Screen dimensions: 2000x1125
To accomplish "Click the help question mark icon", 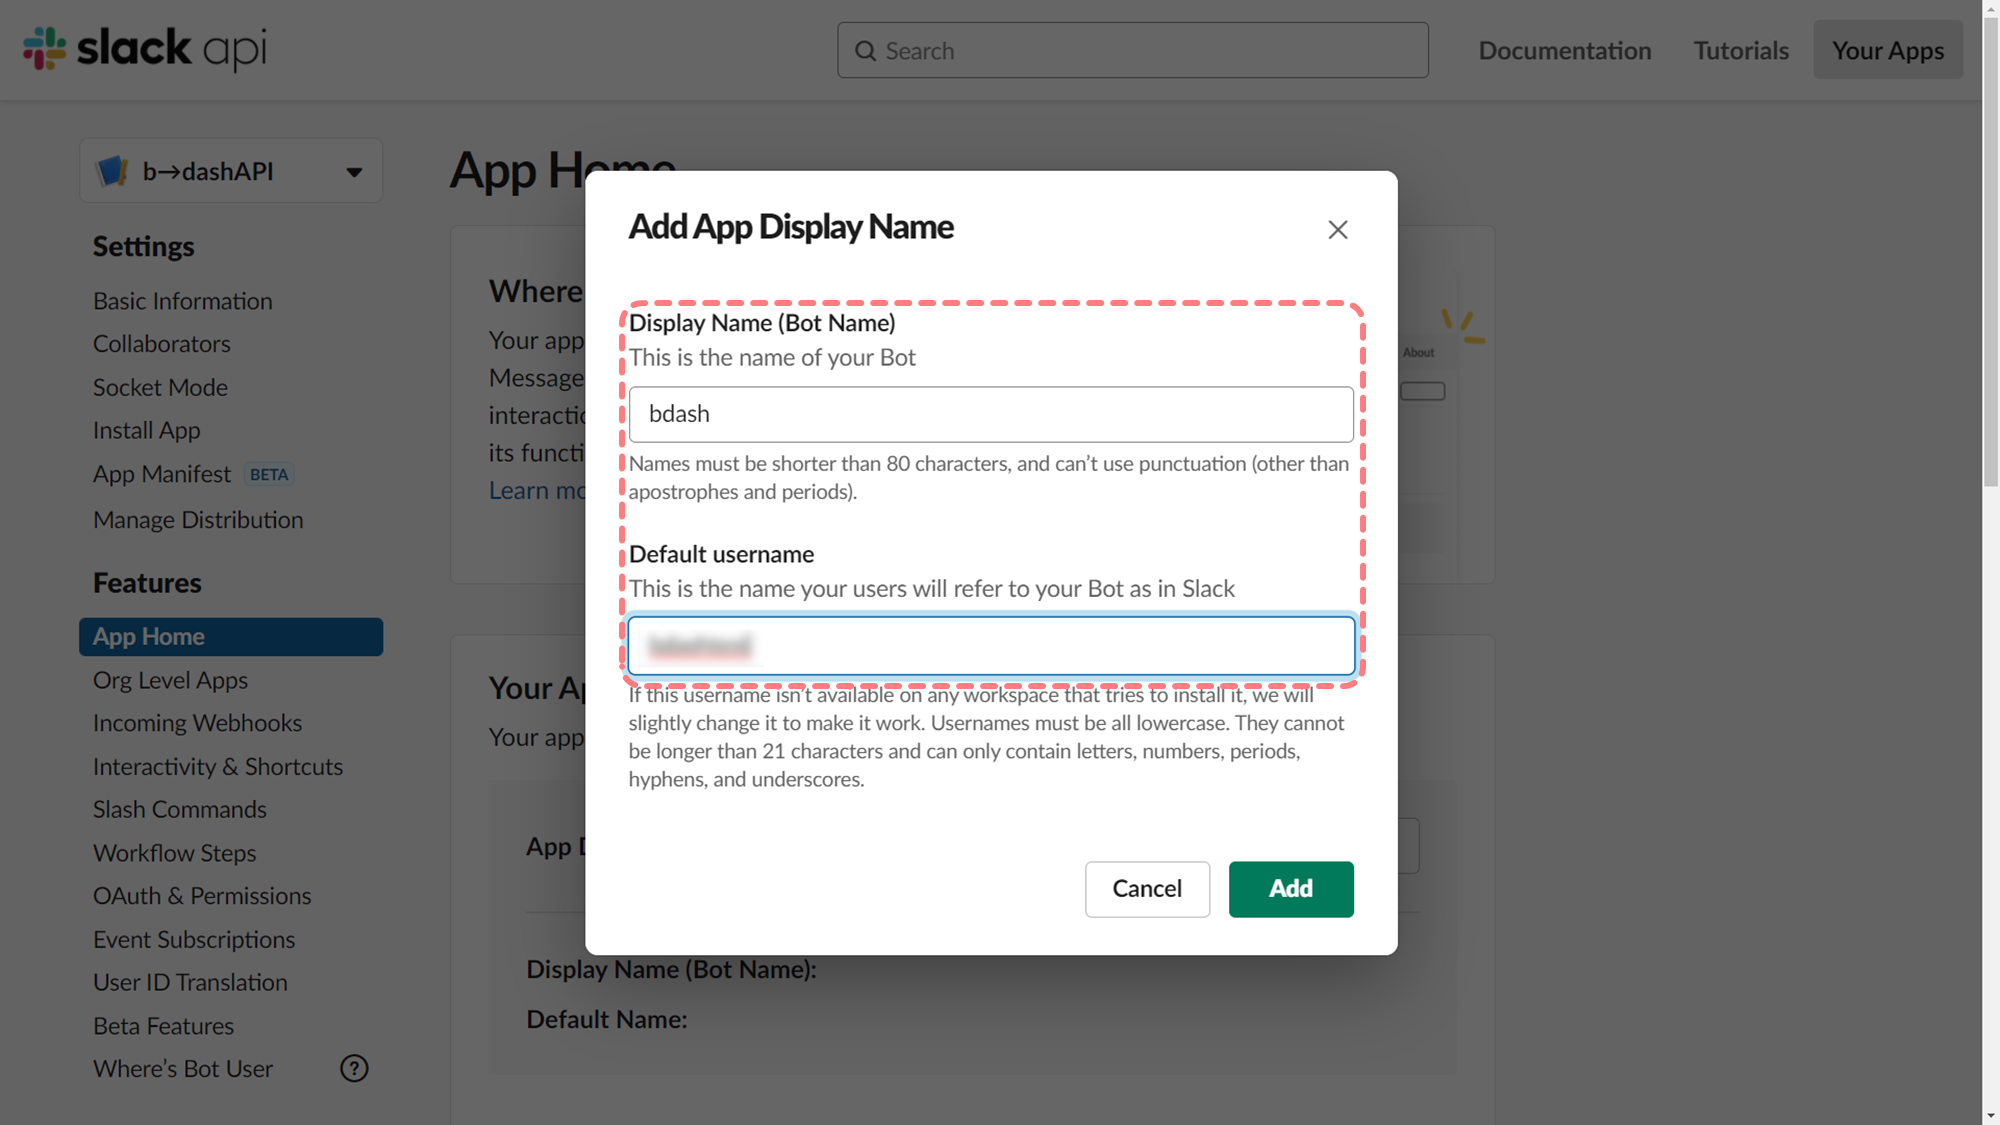I will coord(354,1068).
